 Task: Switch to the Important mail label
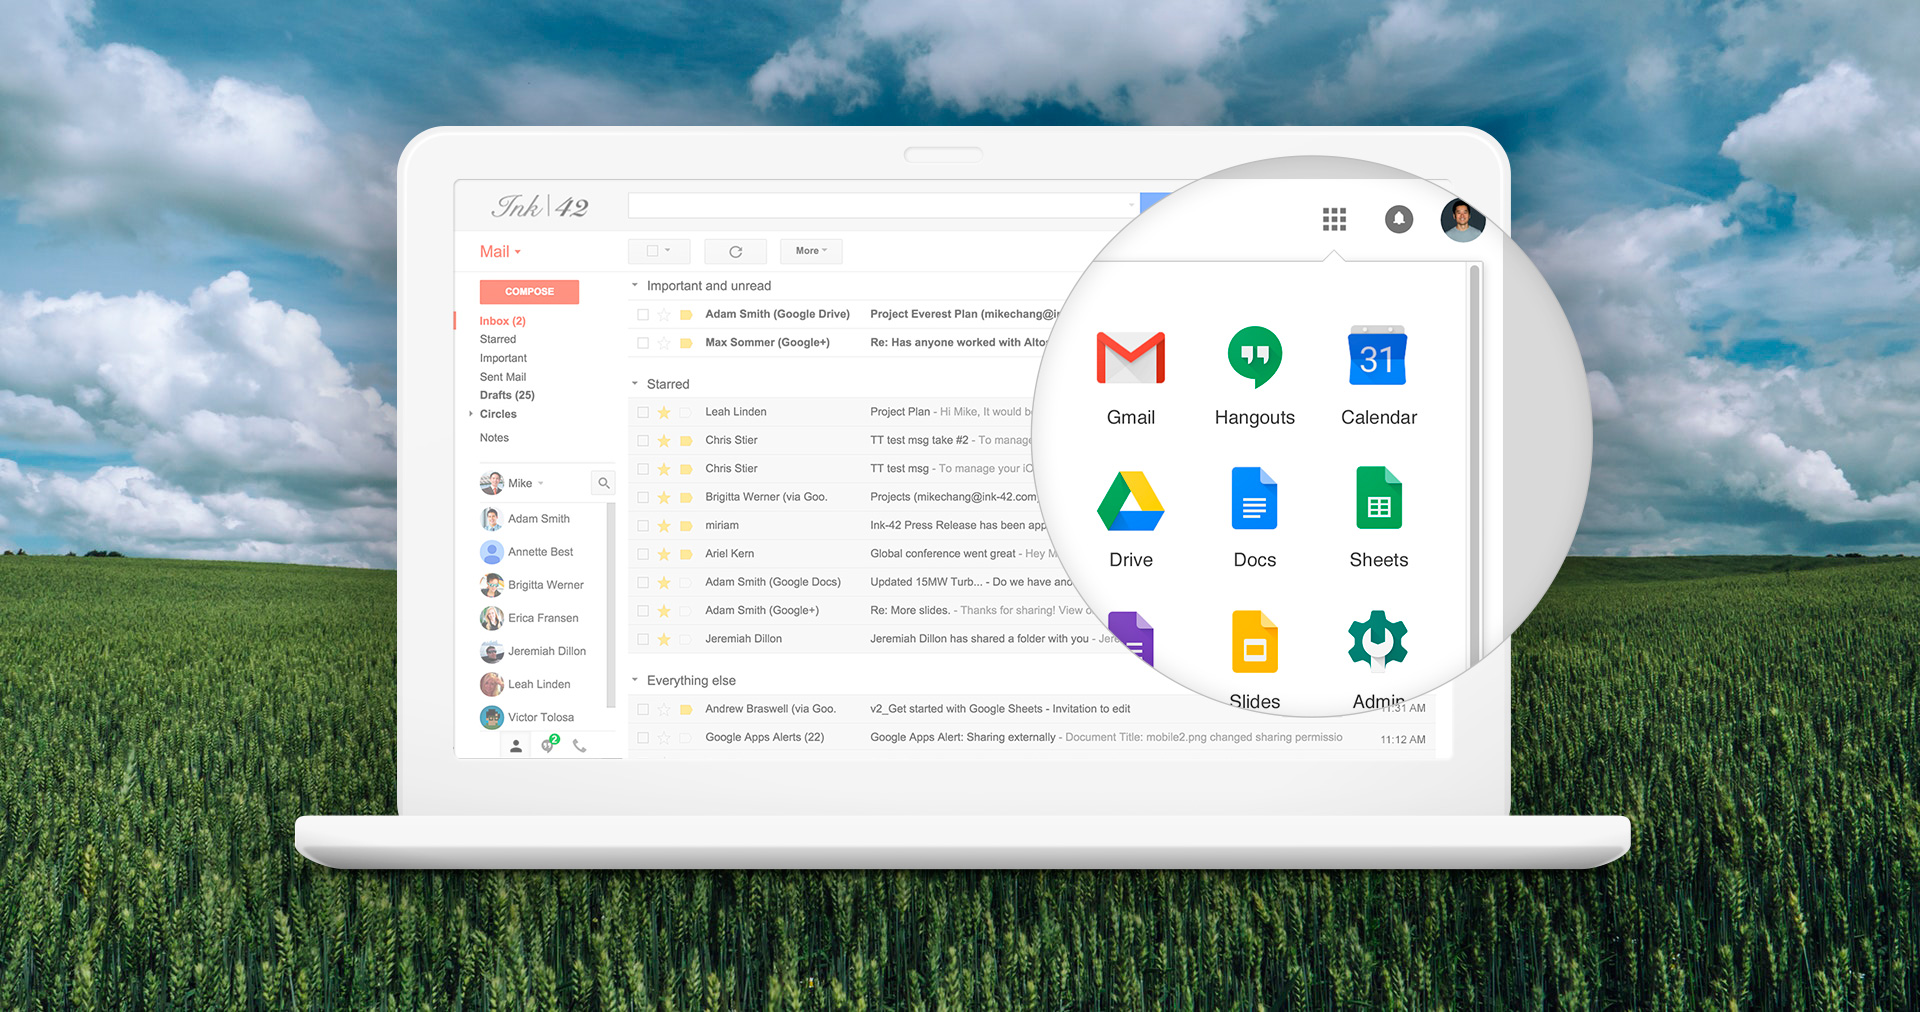click(502, 358)
